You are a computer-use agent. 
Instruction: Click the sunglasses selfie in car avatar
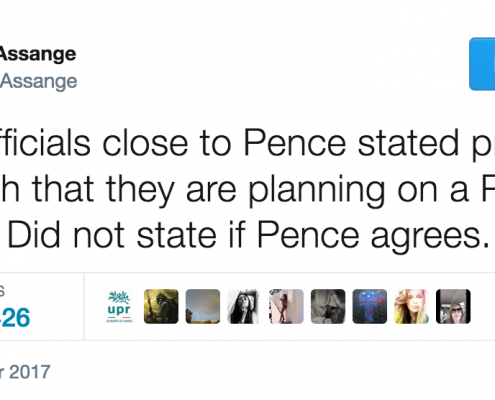[x=453, y=306]
